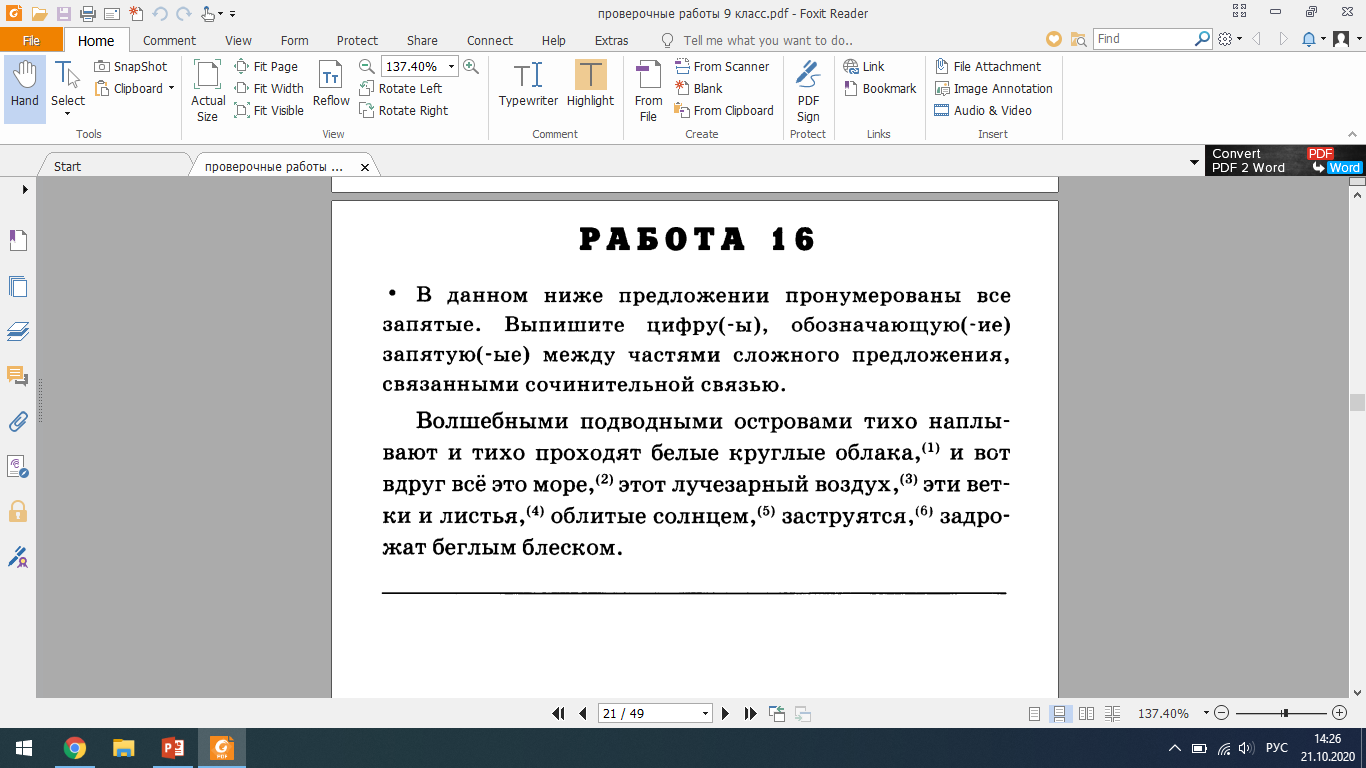Select the Typewriter tool
This screenshot has width=1366, height=768.
tap(528, 84)
